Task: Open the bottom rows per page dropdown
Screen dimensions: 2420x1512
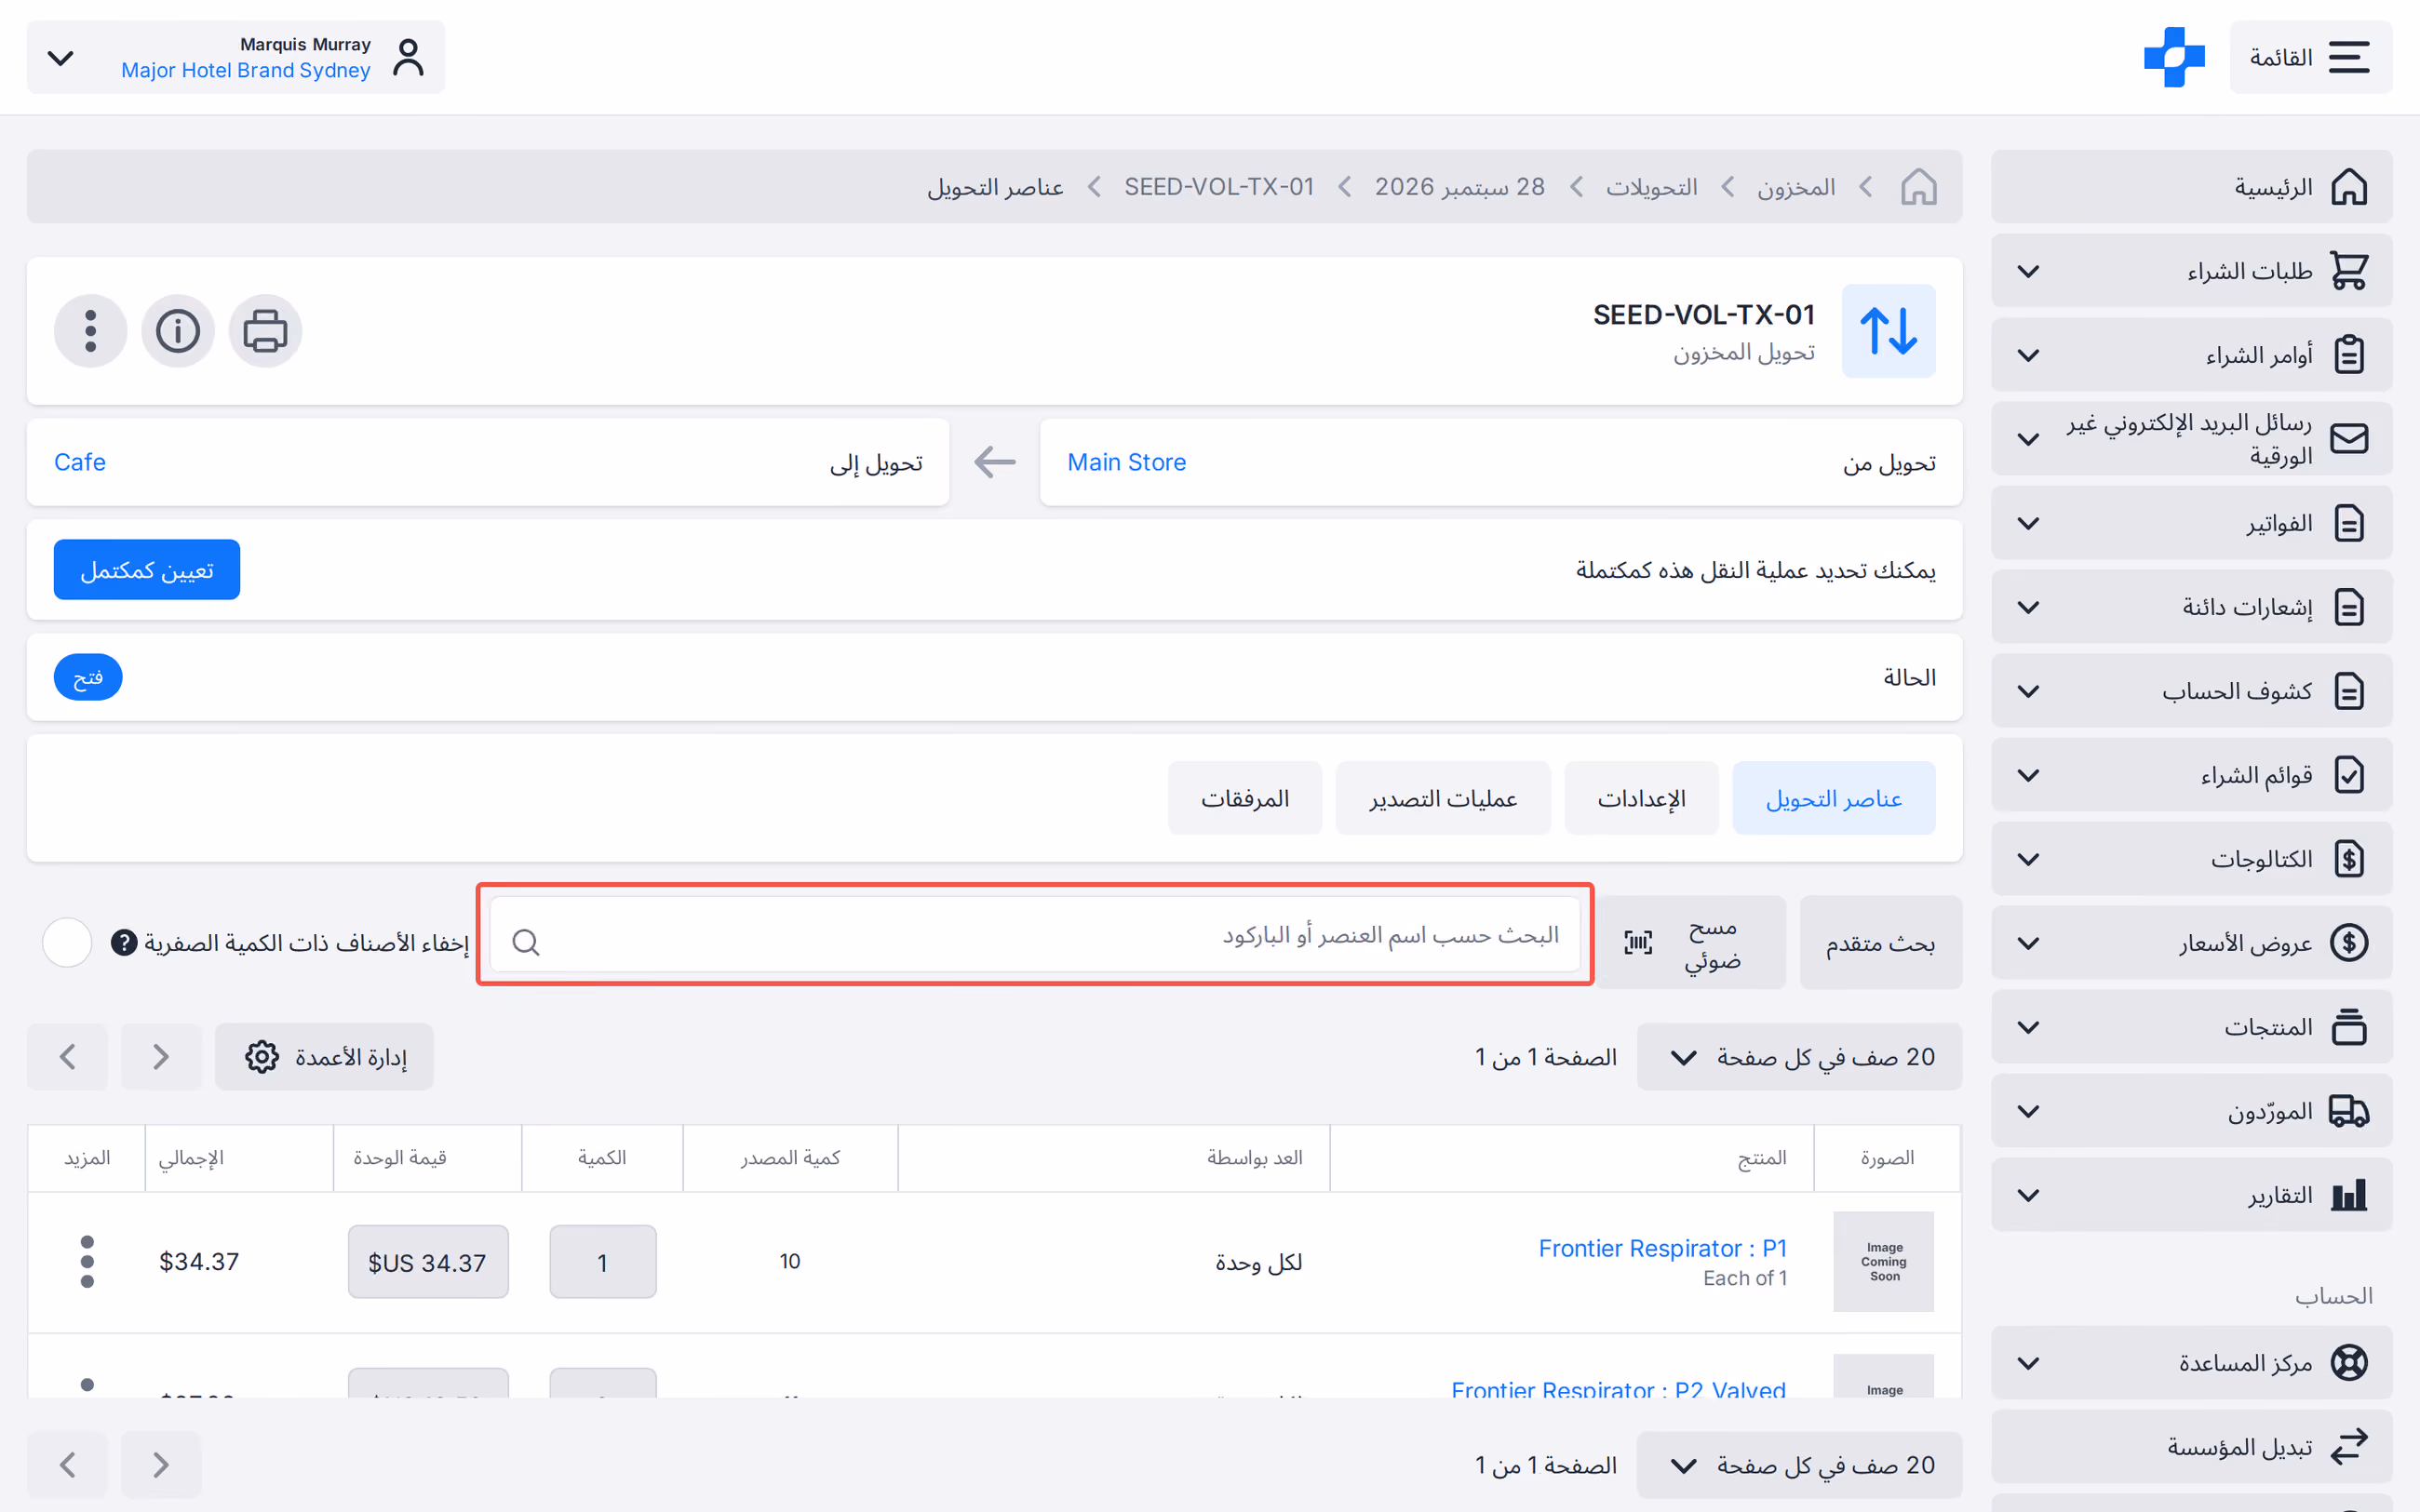Action: (1800, 1465)
